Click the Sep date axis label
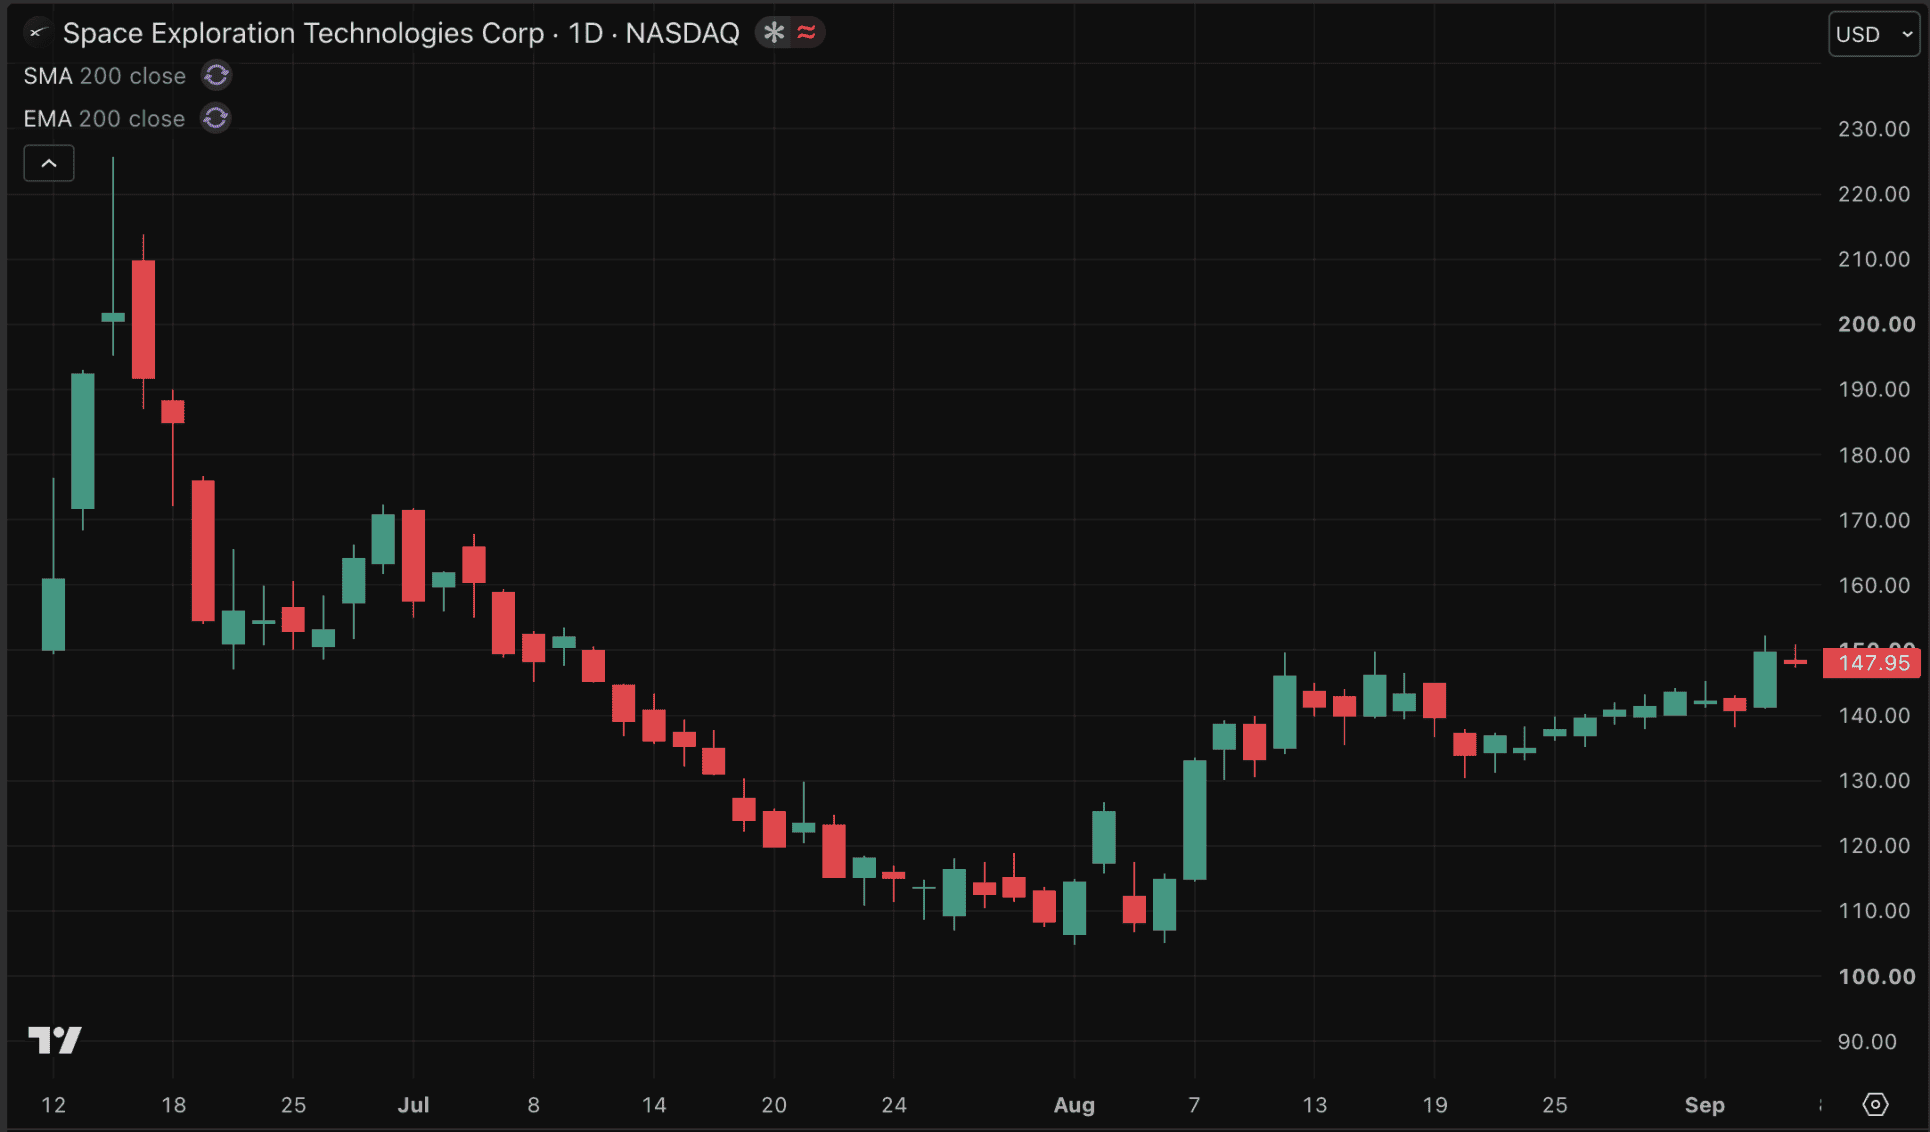Image resolution: width=1930 pixels, height=1132 pixels. tap(1704, 1105)
